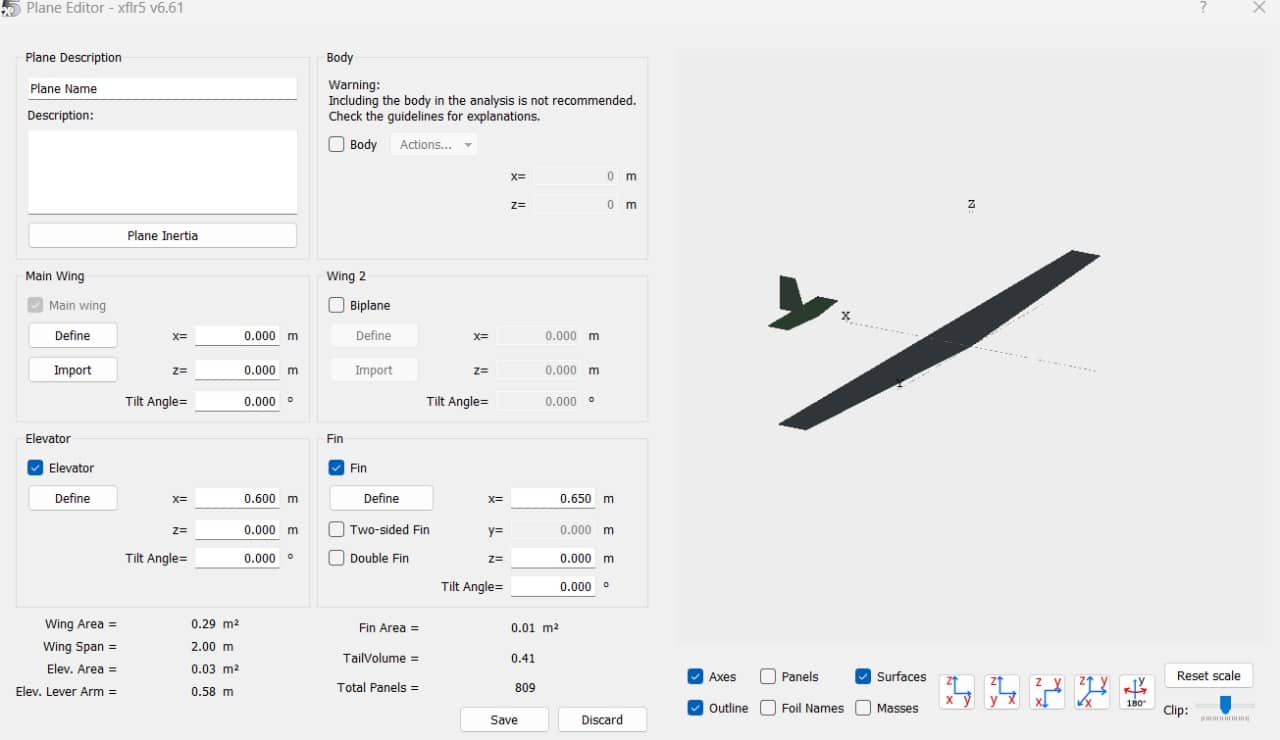Click the Clip slider handle
The image size is (1280, 740).
pos(1225,705)
